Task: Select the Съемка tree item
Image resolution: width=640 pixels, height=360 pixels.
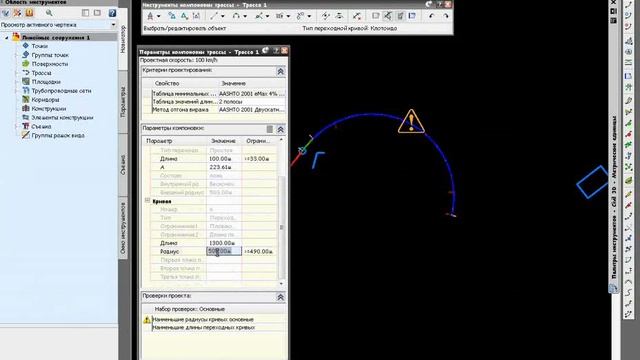Action: (x=41, y=127)
